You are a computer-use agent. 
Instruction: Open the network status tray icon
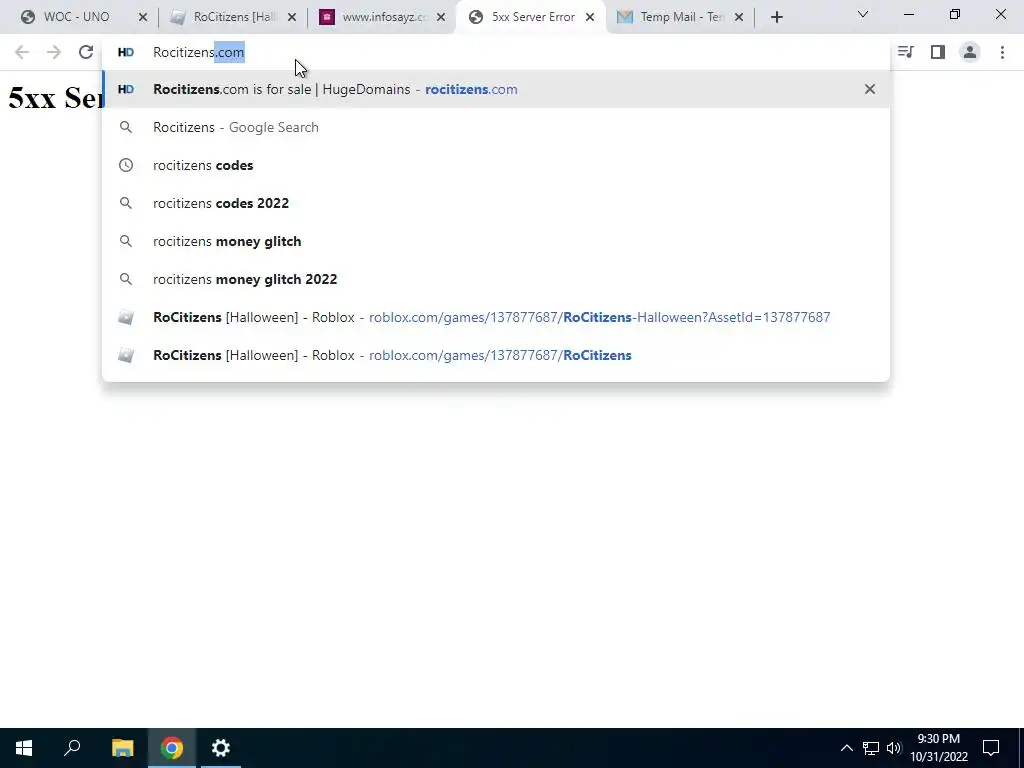[x=871, y=748]
